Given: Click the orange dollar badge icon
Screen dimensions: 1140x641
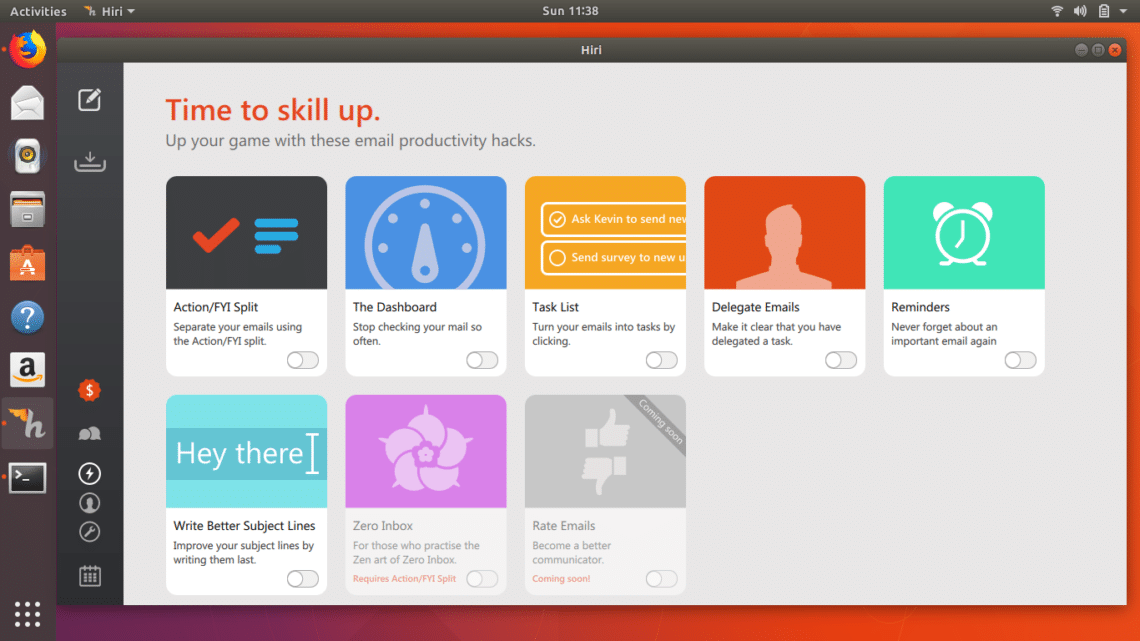Looking at the screenshot, I should 90,390.
